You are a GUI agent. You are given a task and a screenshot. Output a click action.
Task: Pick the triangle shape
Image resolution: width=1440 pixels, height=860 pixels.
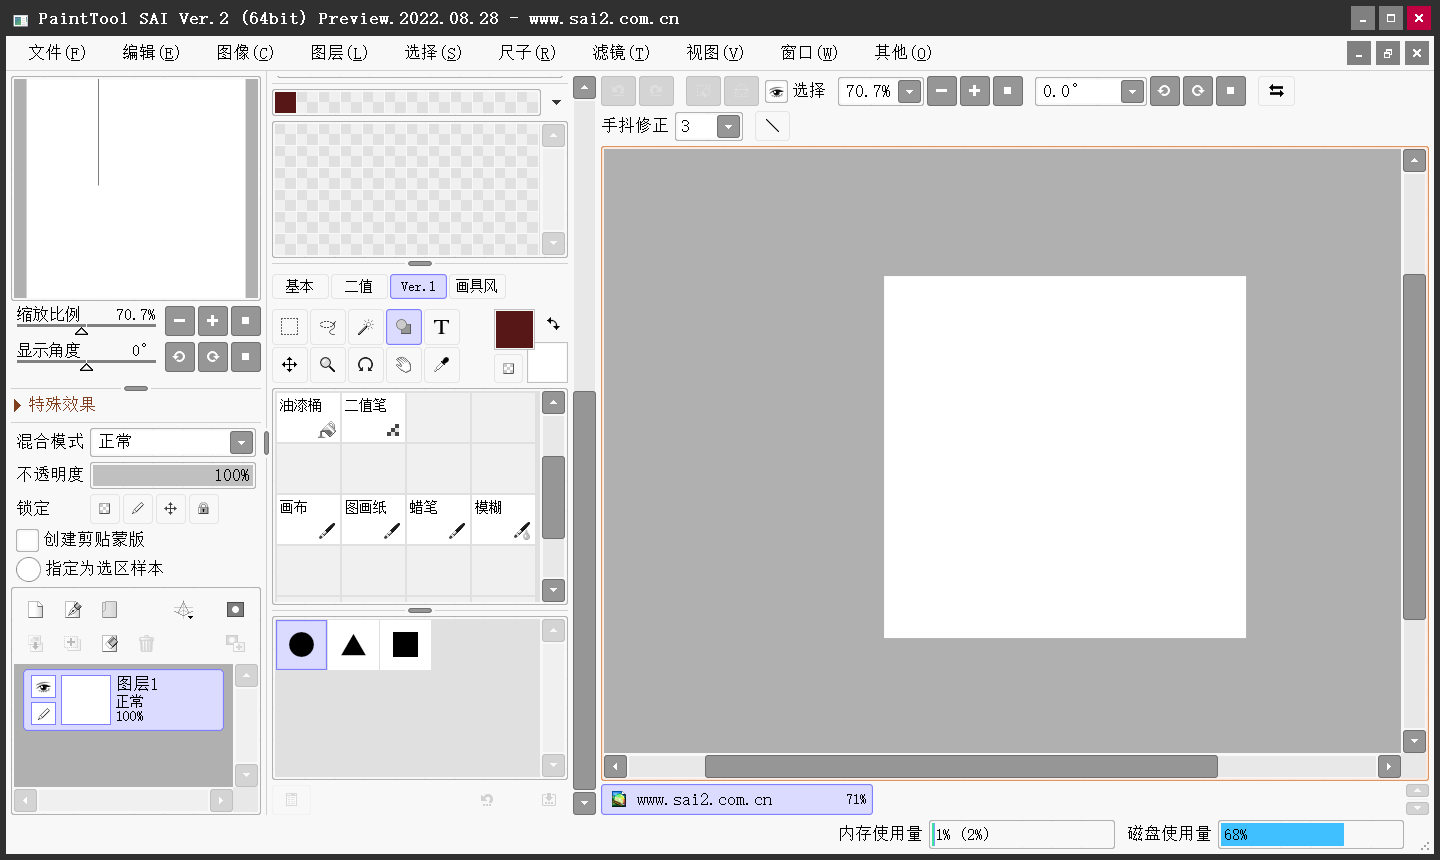tap(353, 645)
